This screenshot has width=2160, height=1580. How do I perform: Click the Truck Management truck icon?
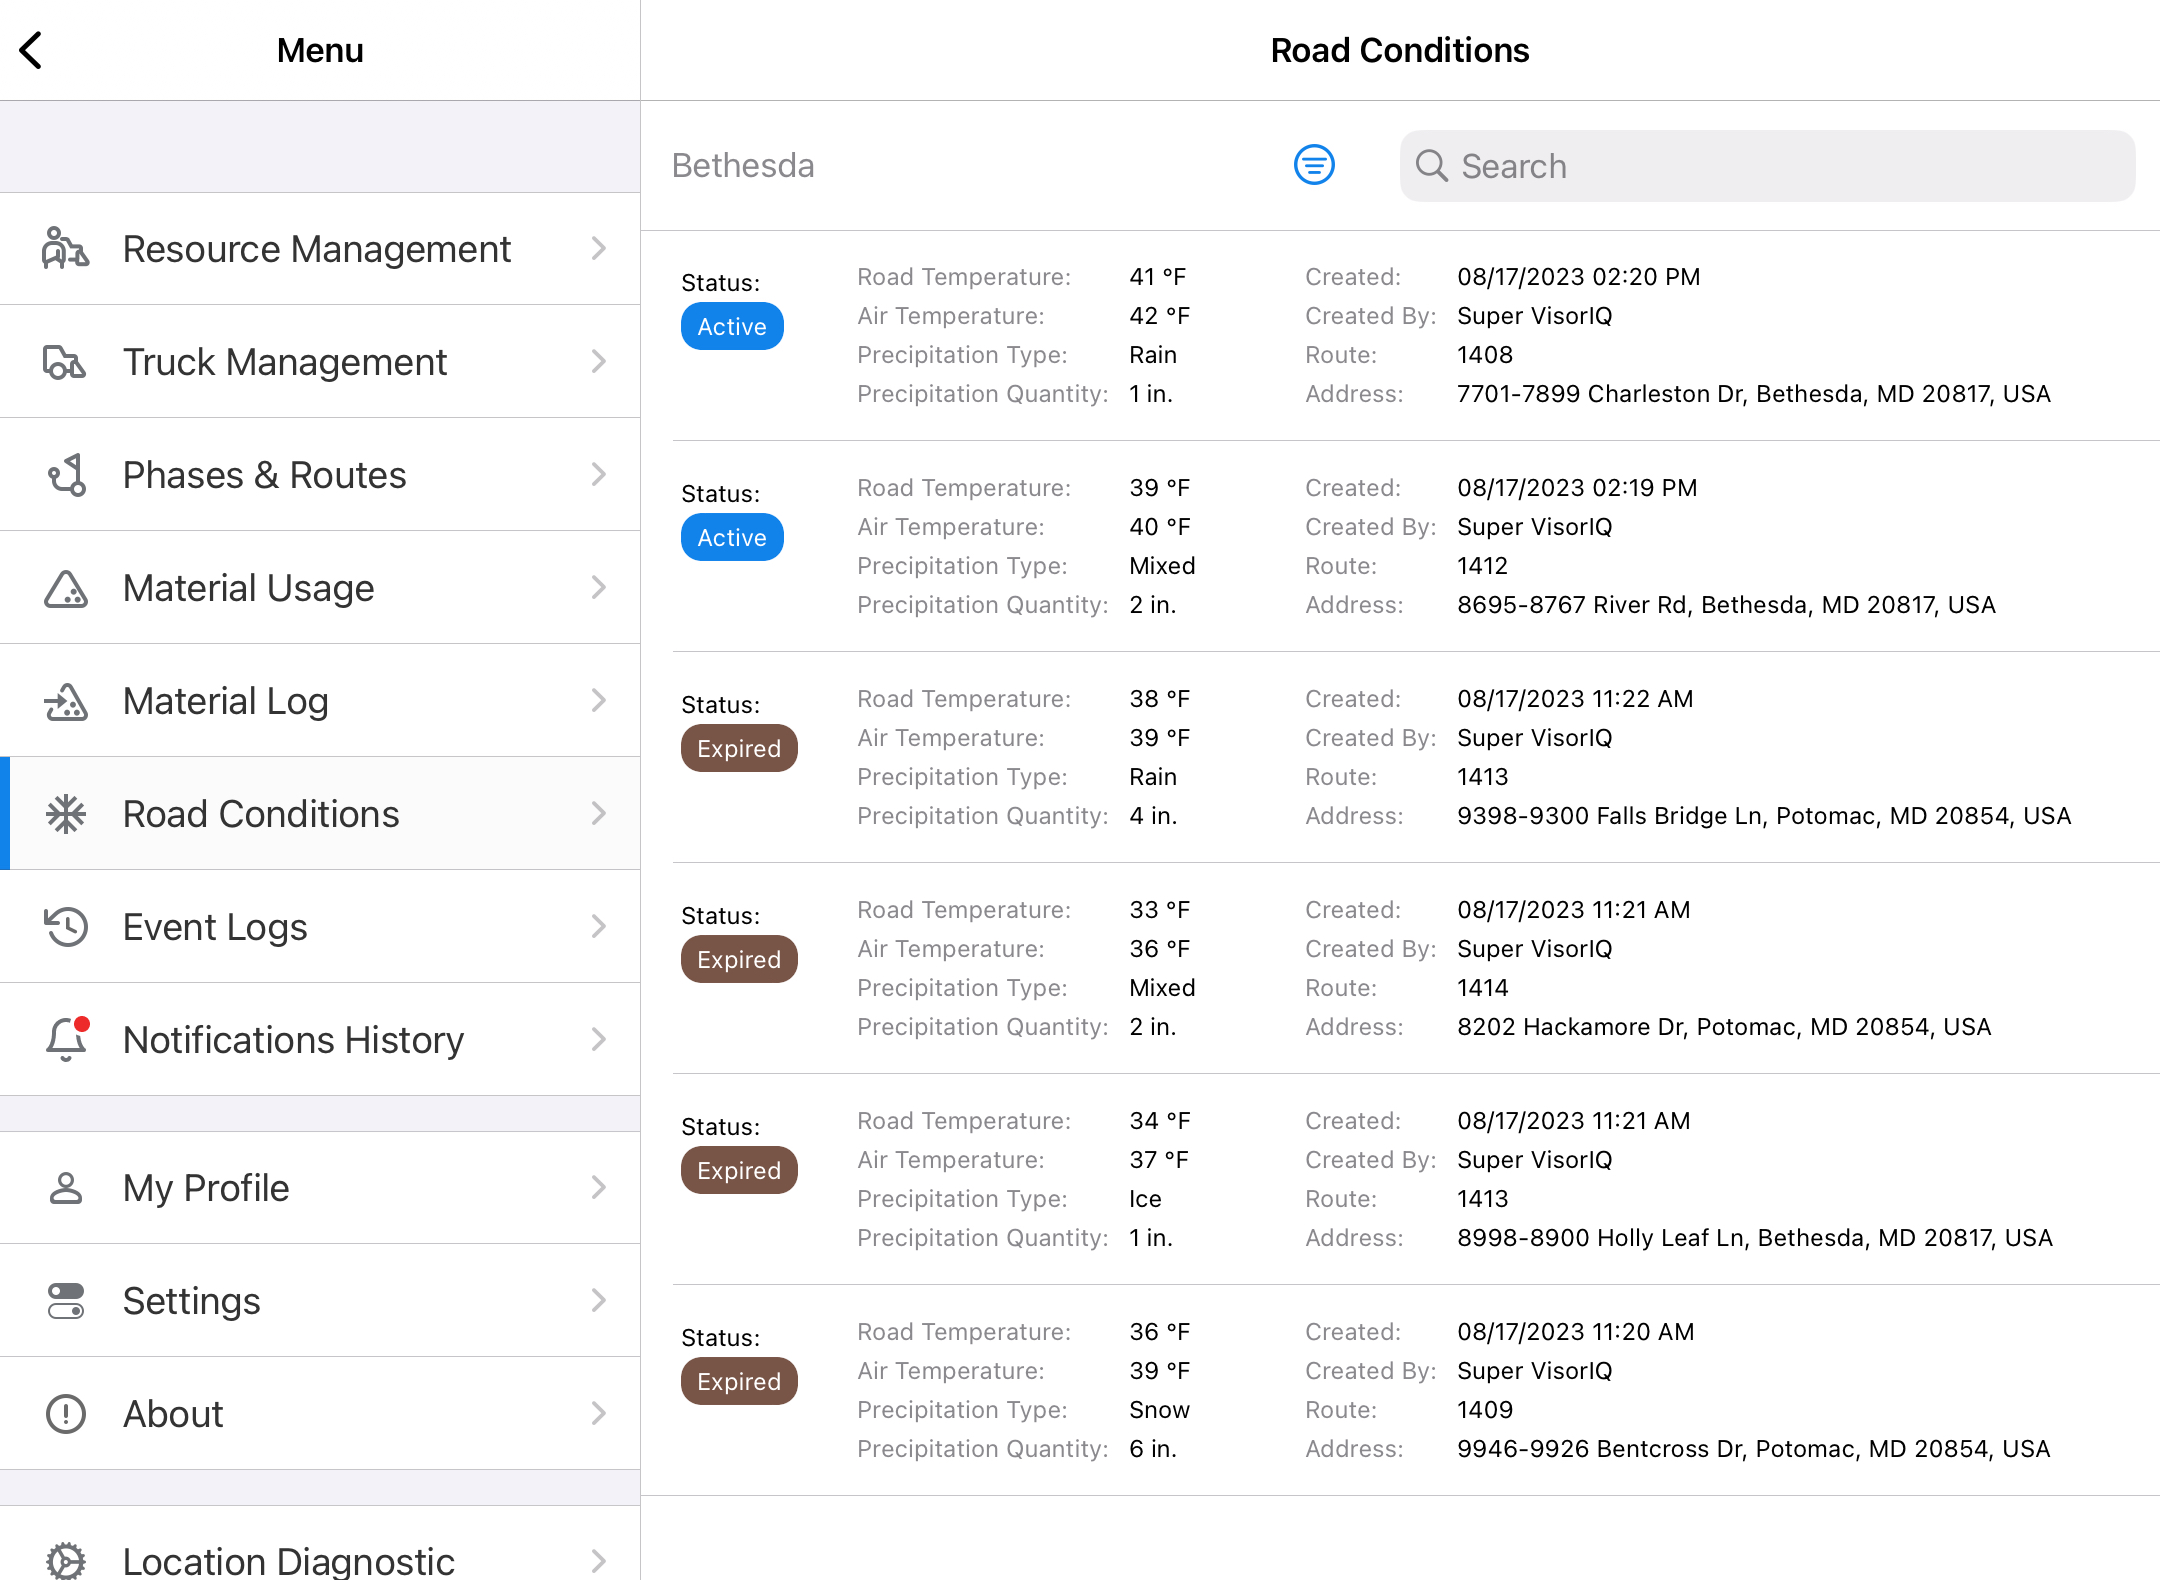pos(66,362)
